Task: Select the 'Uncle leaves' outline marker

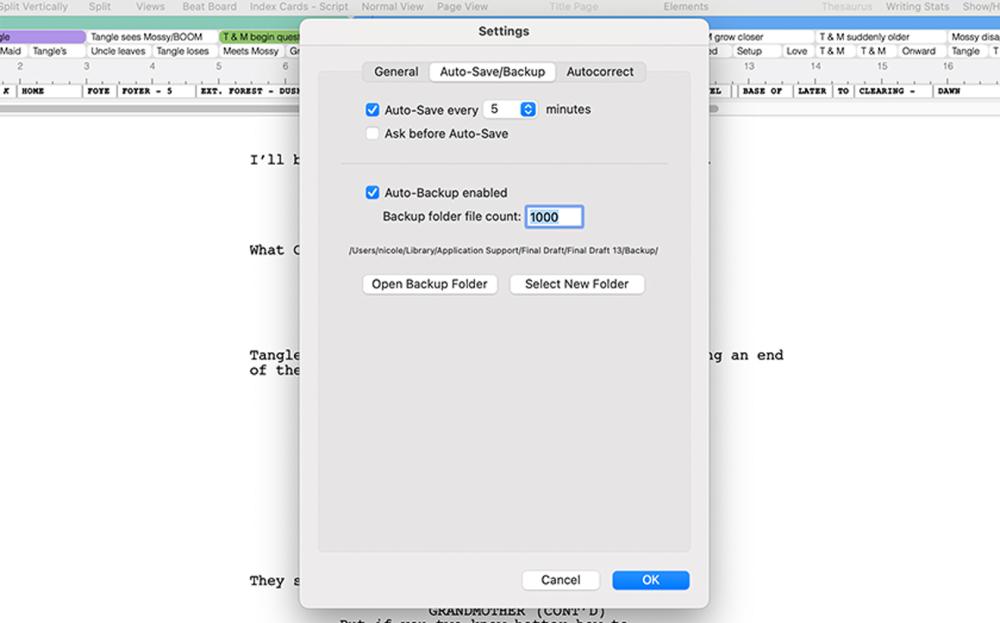Action: pos(118,51)
